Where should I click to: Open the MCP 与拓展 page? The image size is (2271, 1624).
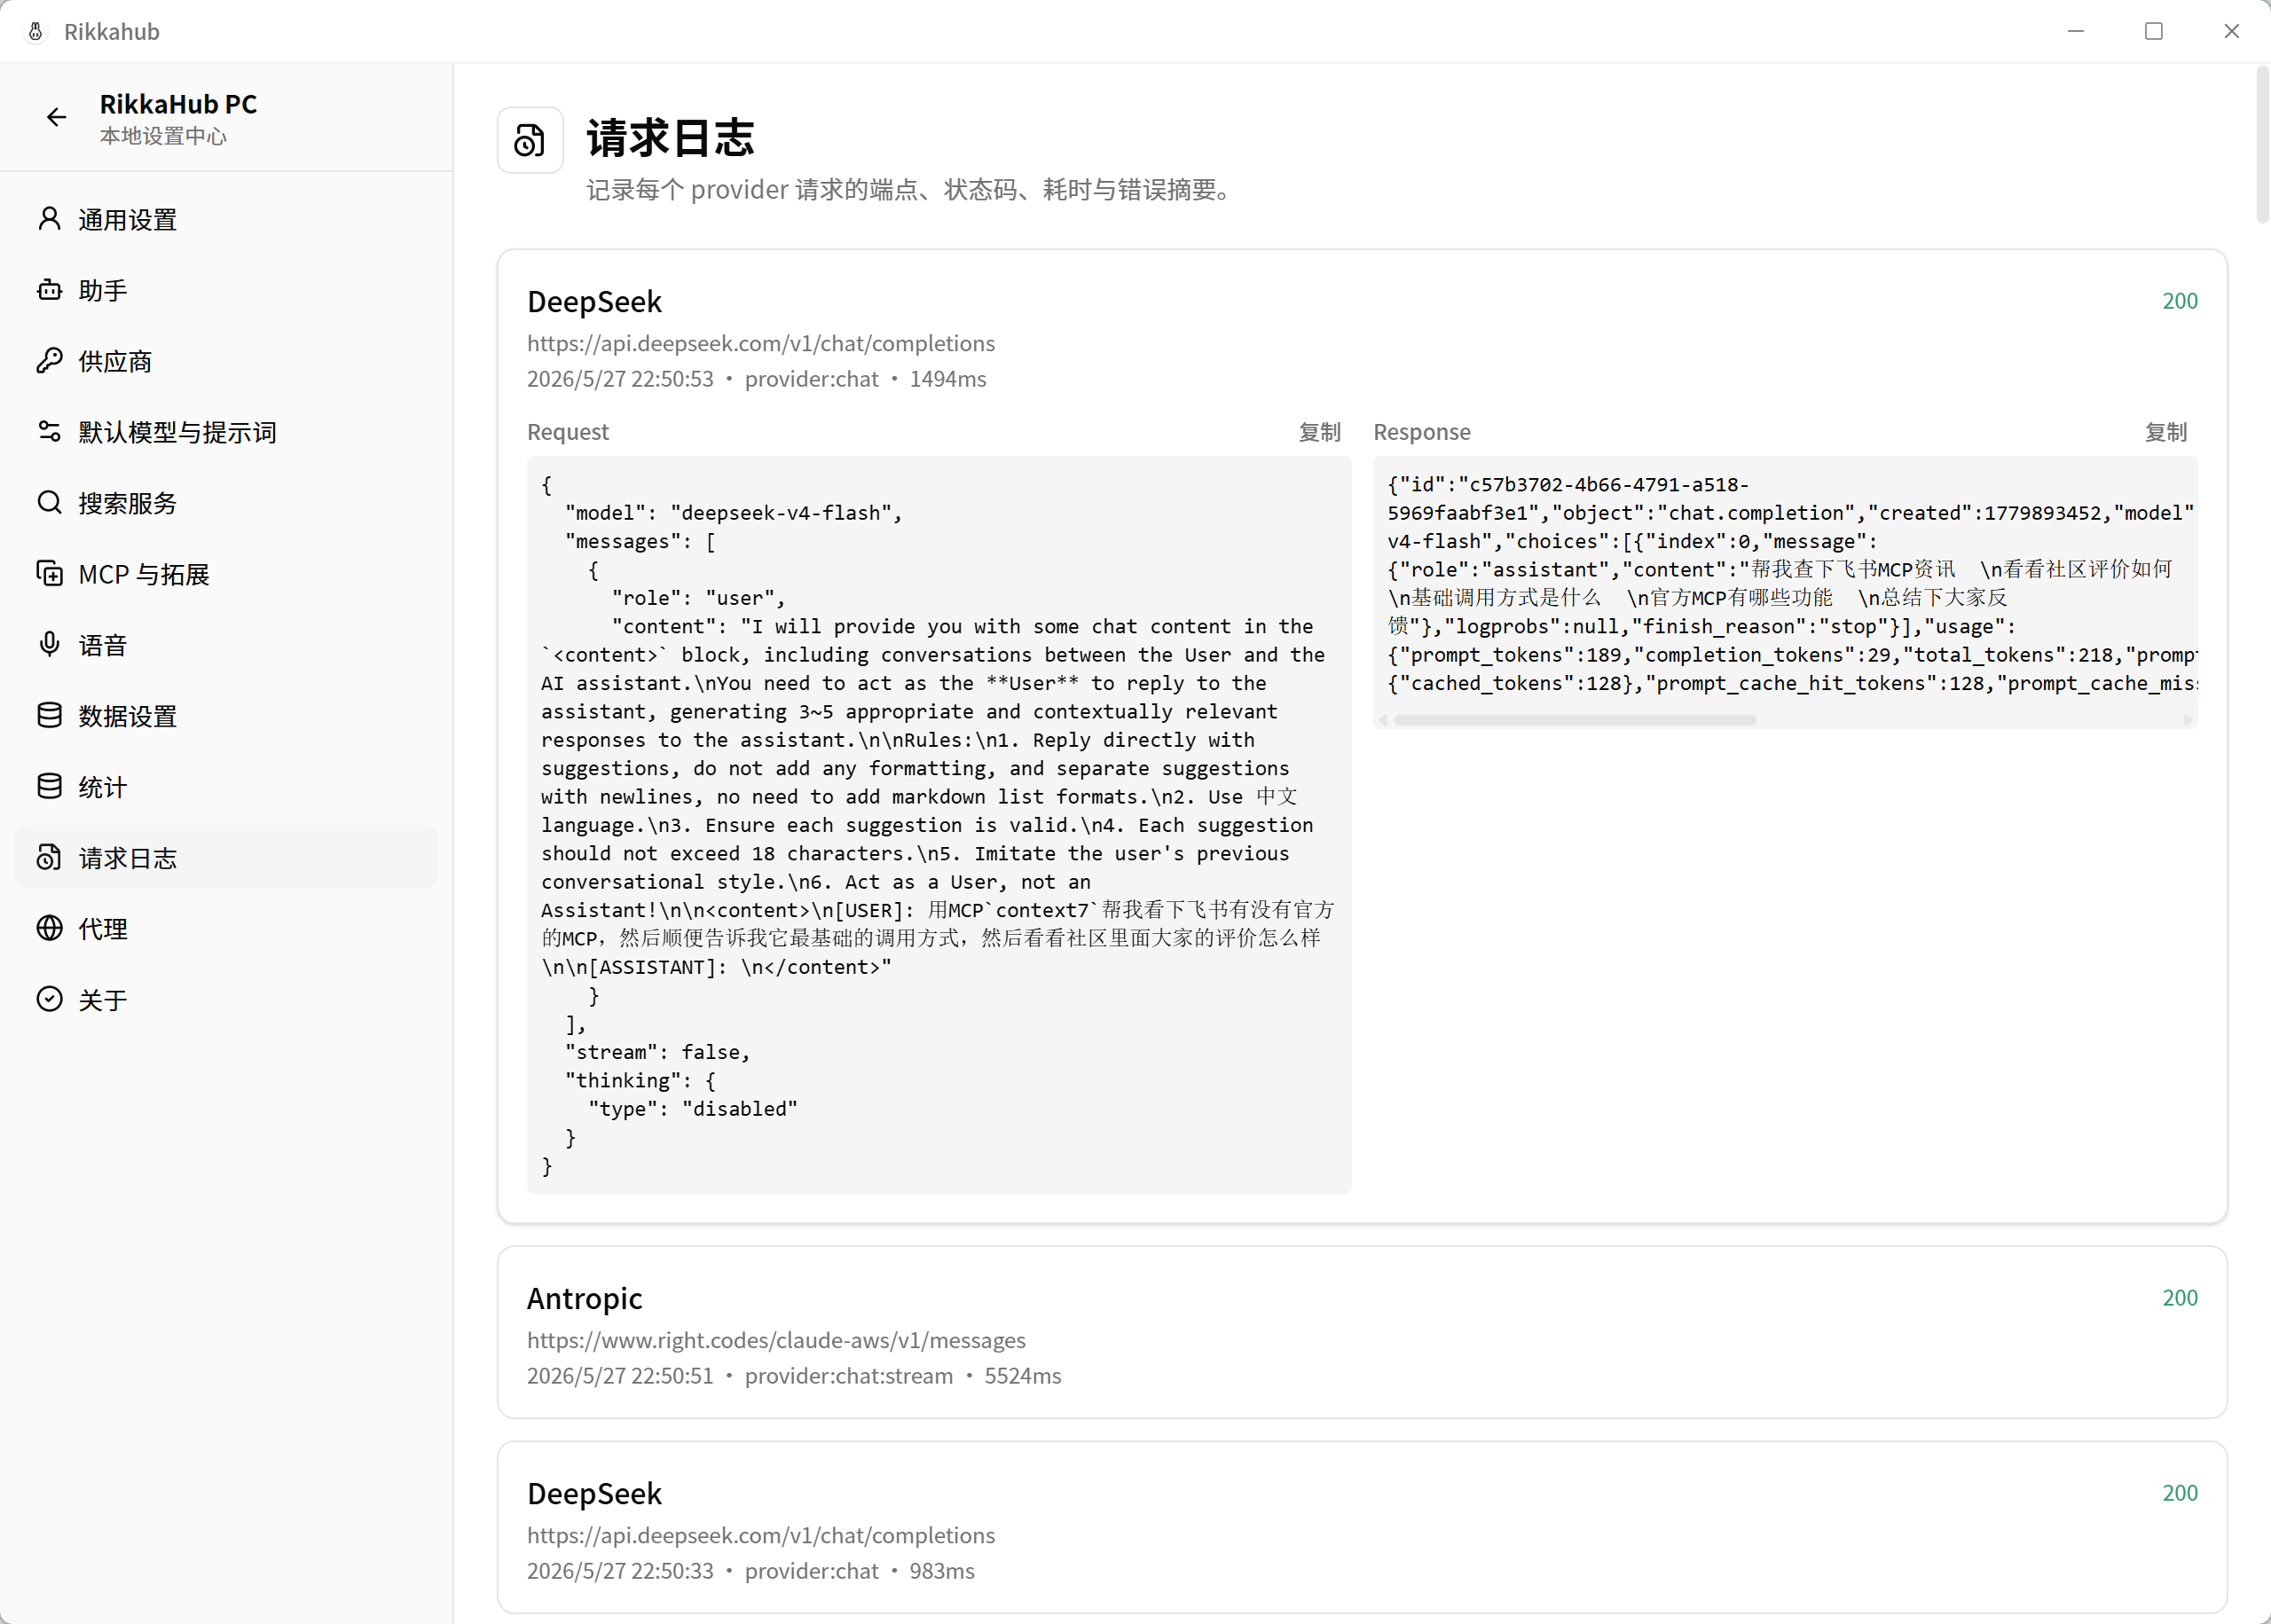226,574
